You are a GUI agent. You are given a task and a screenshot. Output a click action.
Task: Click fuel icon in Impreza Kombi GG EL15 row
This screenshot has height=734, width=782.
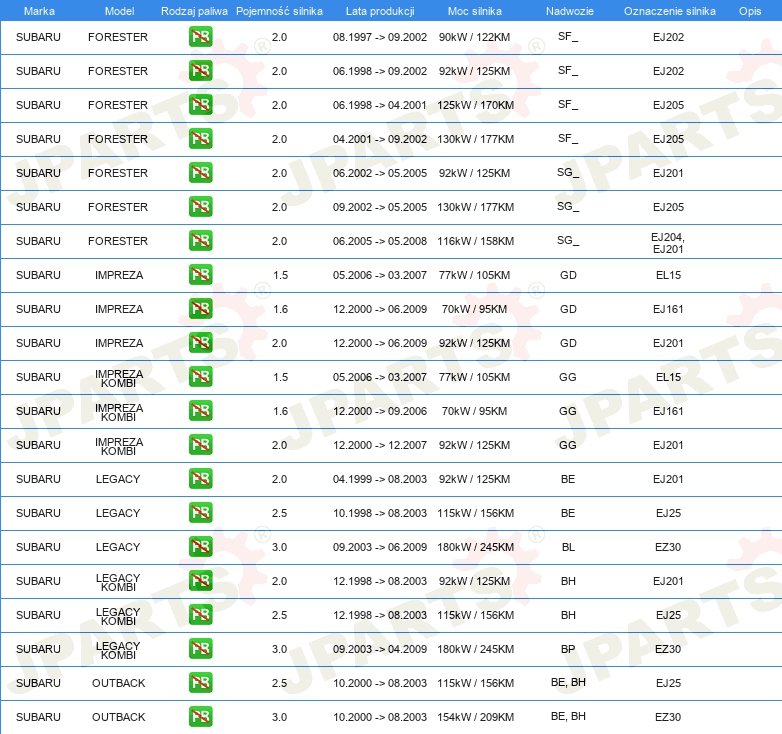click(x=200, y=376)
